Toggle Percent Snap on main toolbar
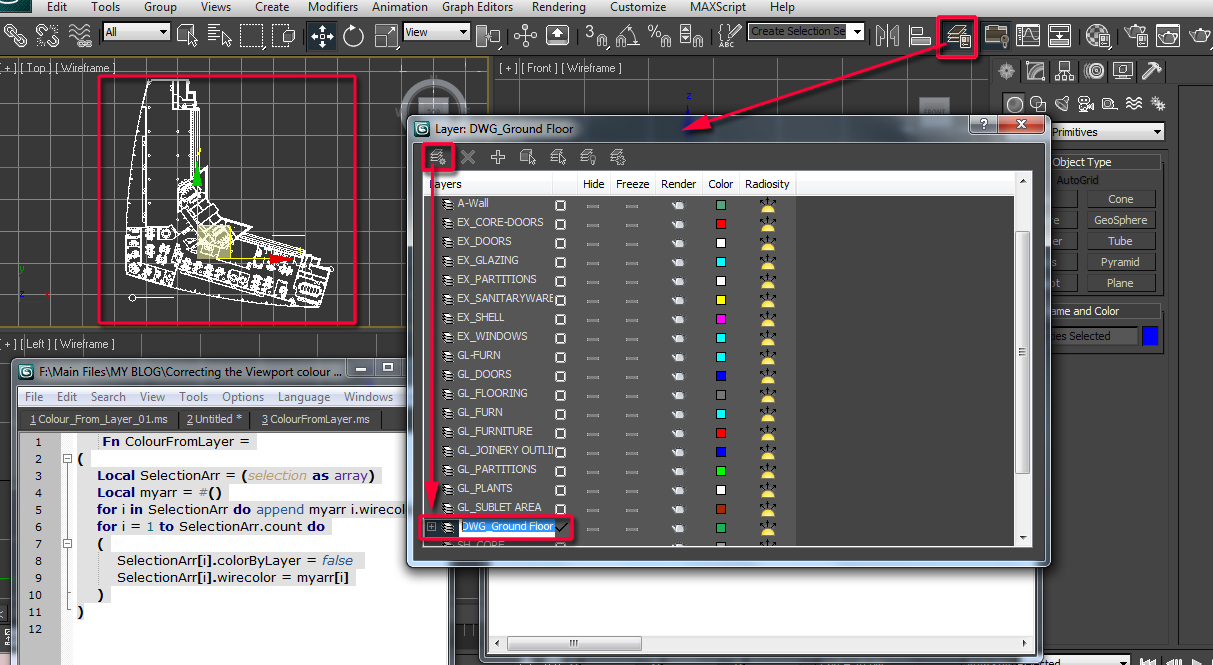The height and width of the screenshot is (665, 1213). [658, 36]
